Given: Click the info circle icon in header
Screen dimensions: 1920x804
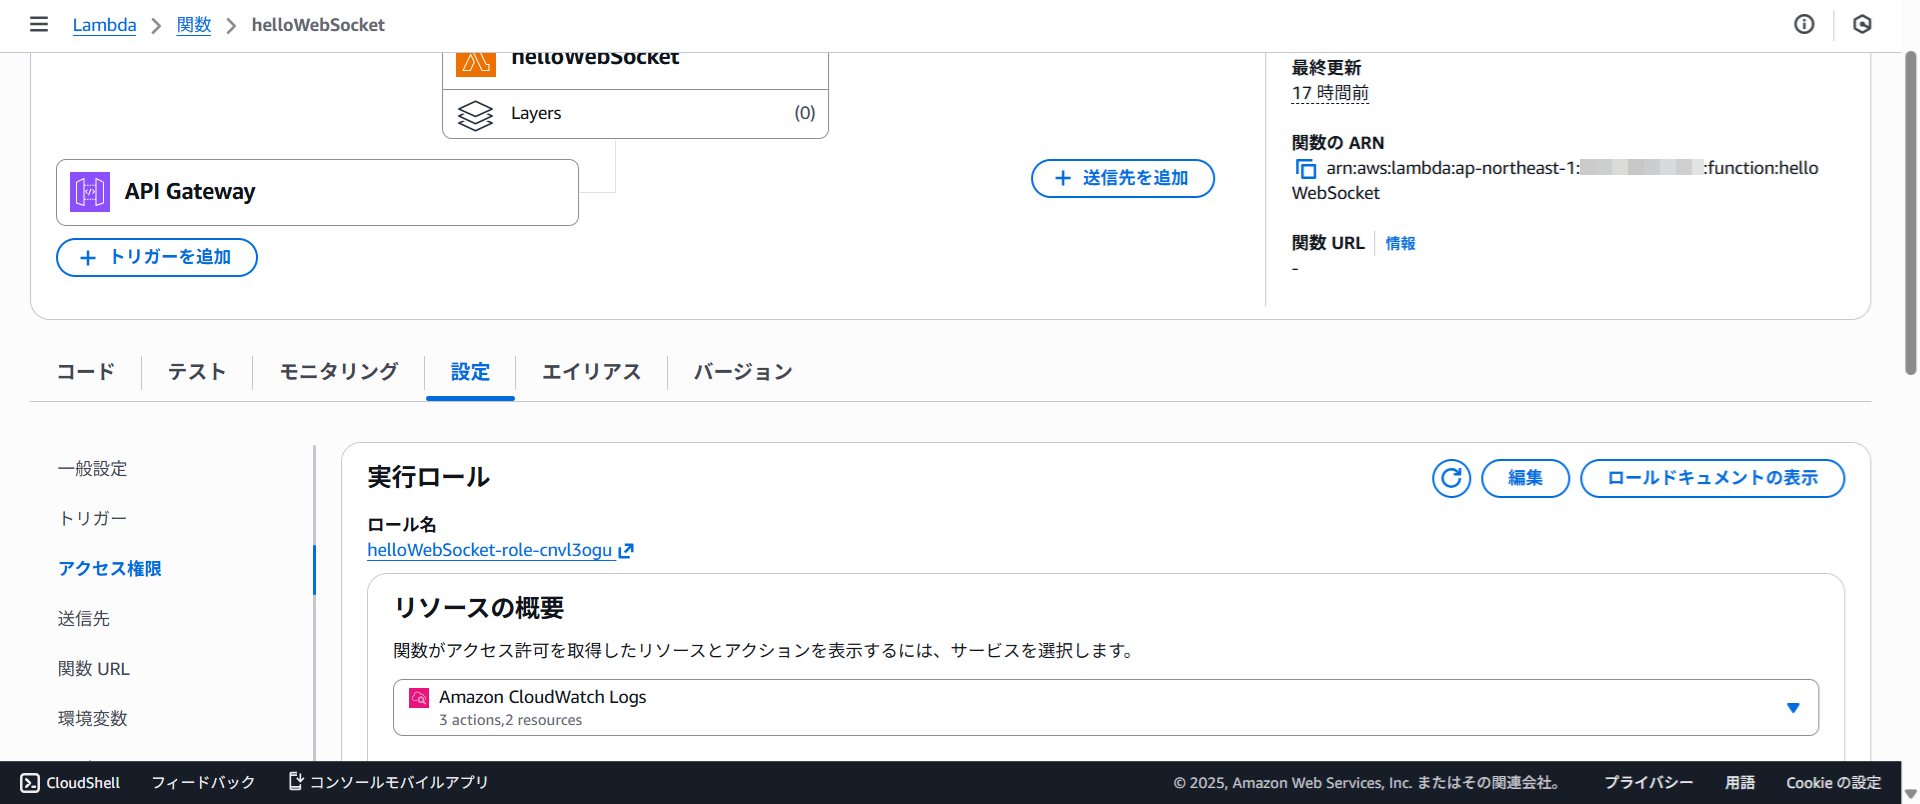Looking at the screenshot, I should tap(1804, 24).
